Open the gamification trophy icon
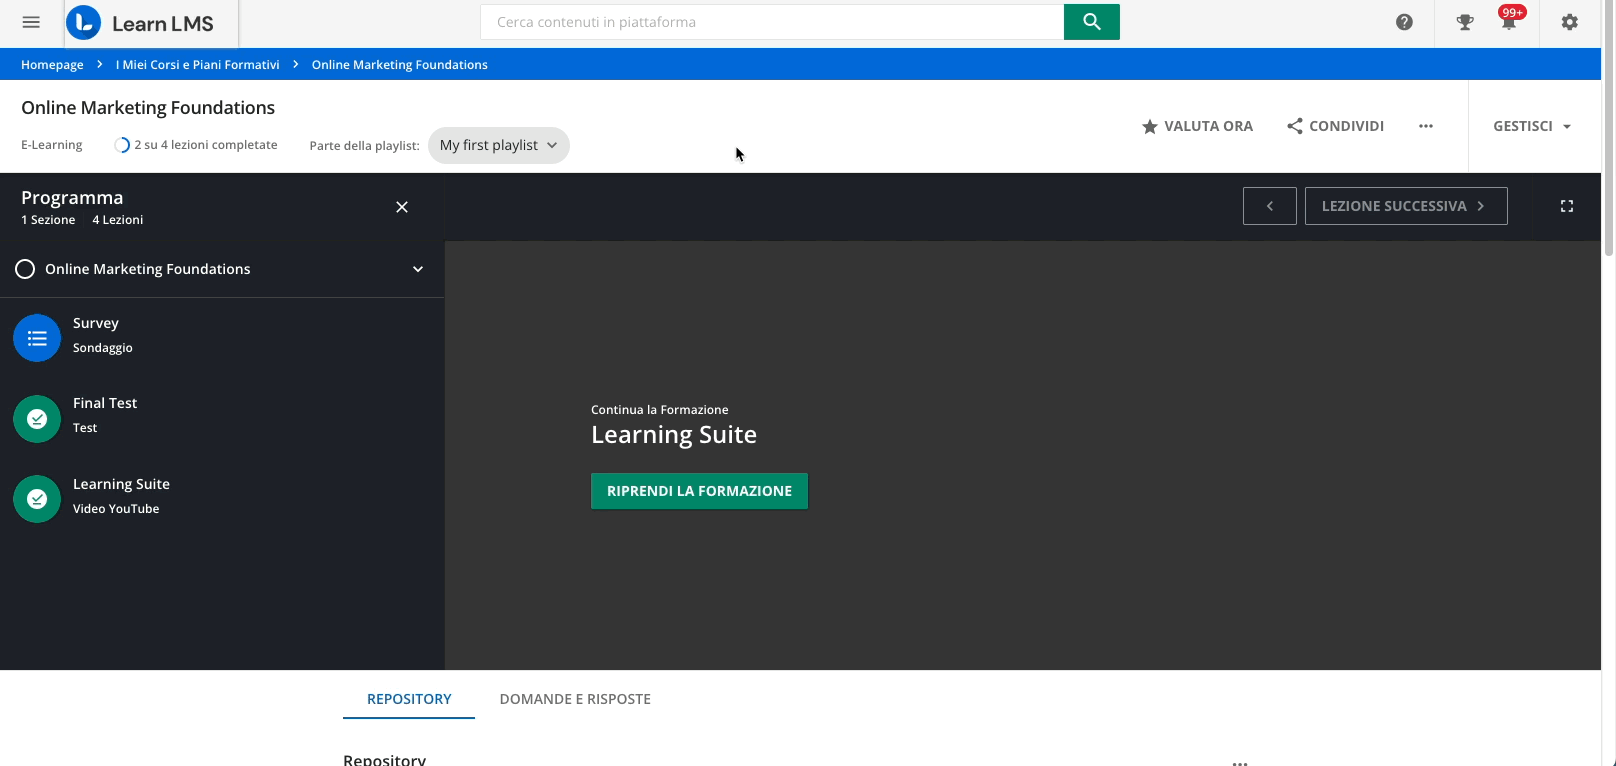 point(1465,22)
